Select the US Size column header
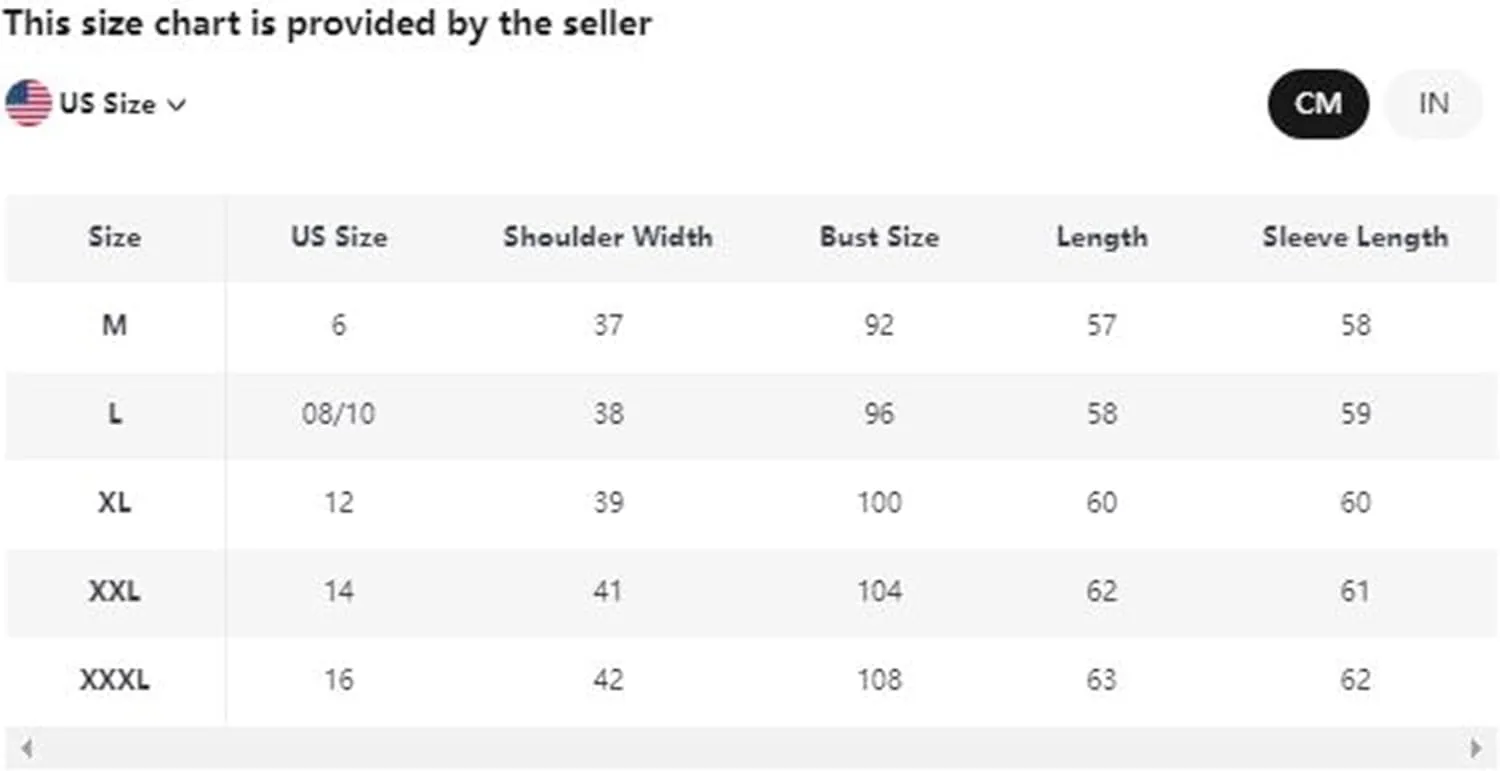The image size is (1500, 771). click(x=339, y=237)
